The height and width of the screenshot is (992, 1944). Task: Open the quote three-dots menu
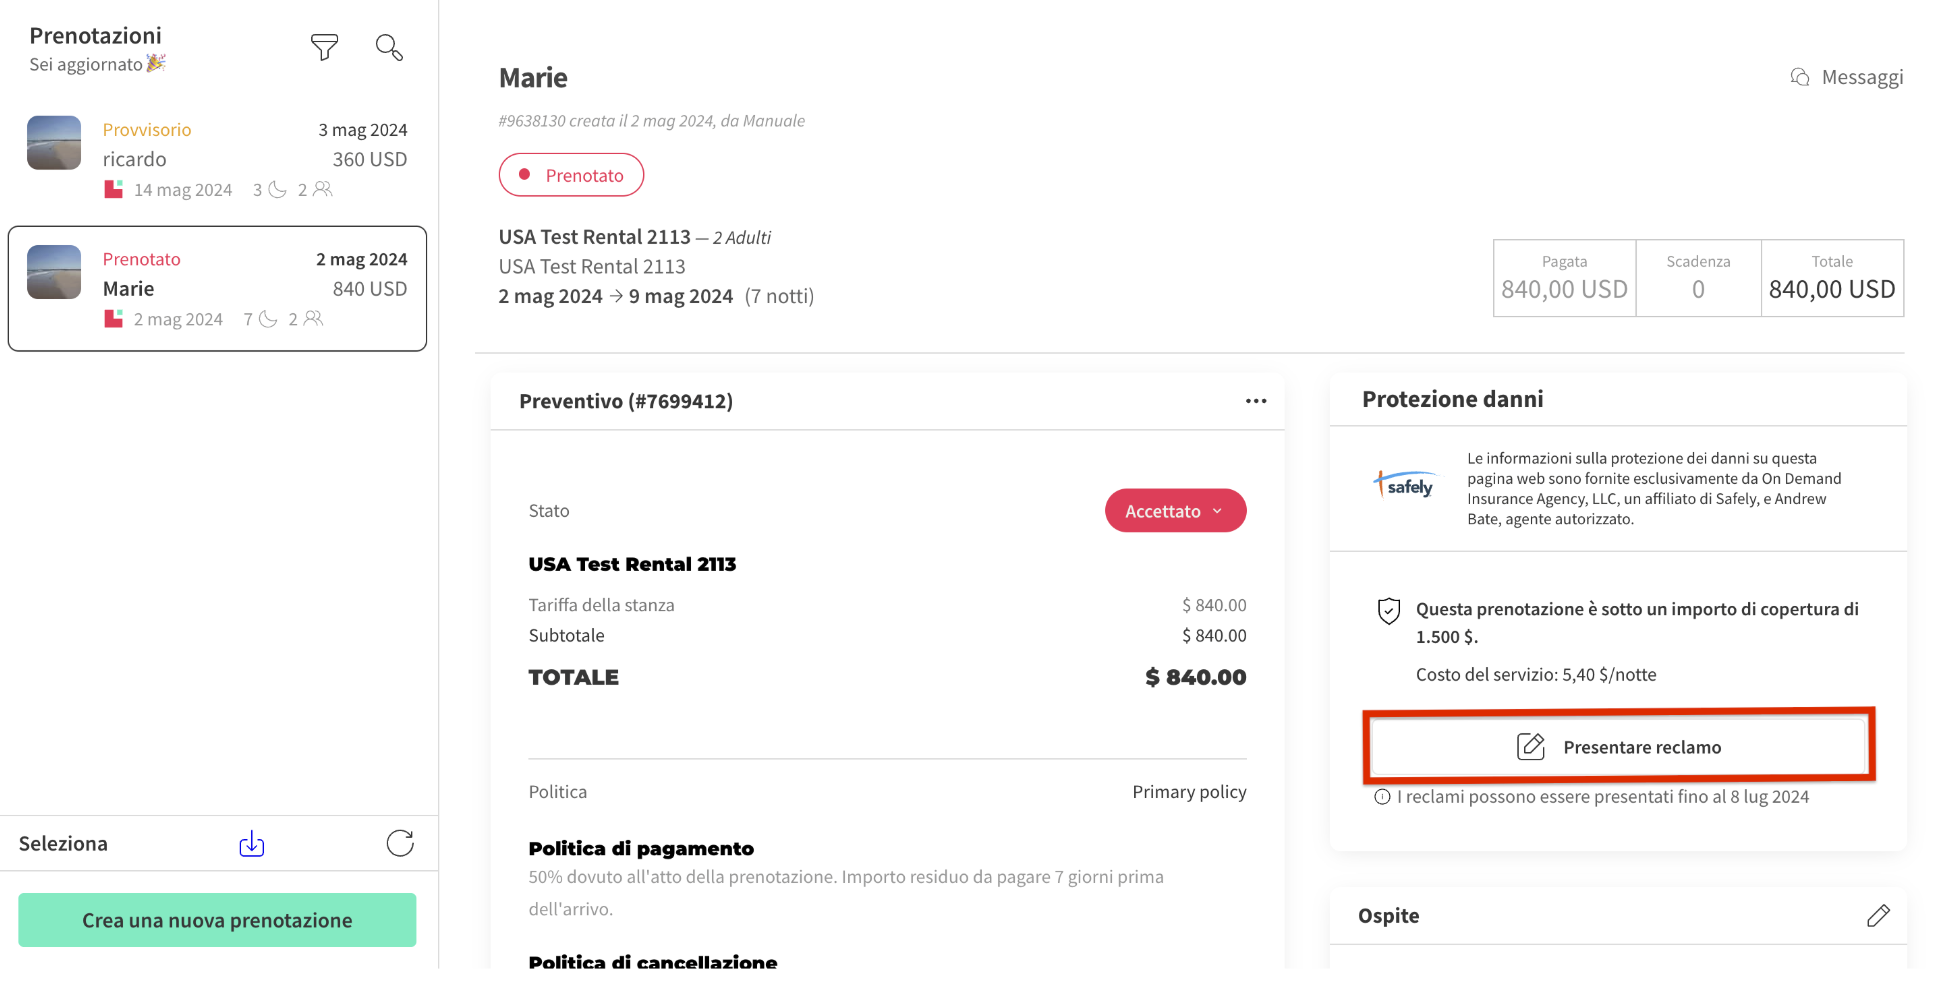click(1255, 401)
